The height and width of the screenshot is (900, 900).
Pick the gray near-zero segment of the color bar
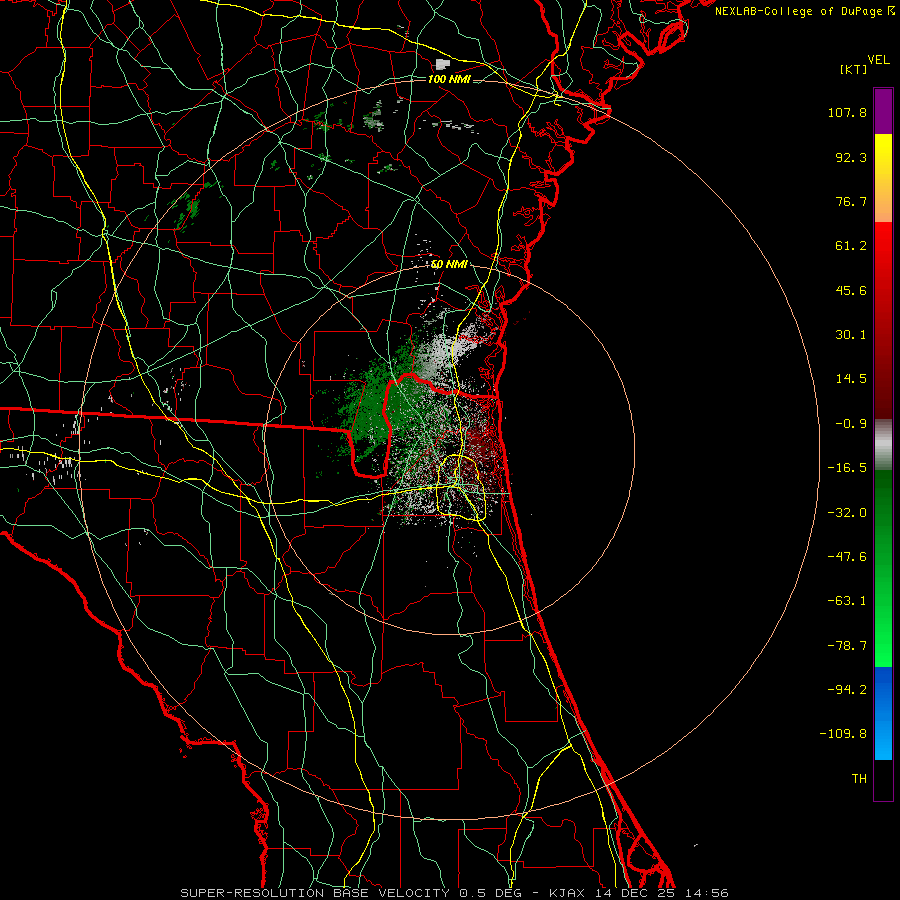tap(883, 444)
